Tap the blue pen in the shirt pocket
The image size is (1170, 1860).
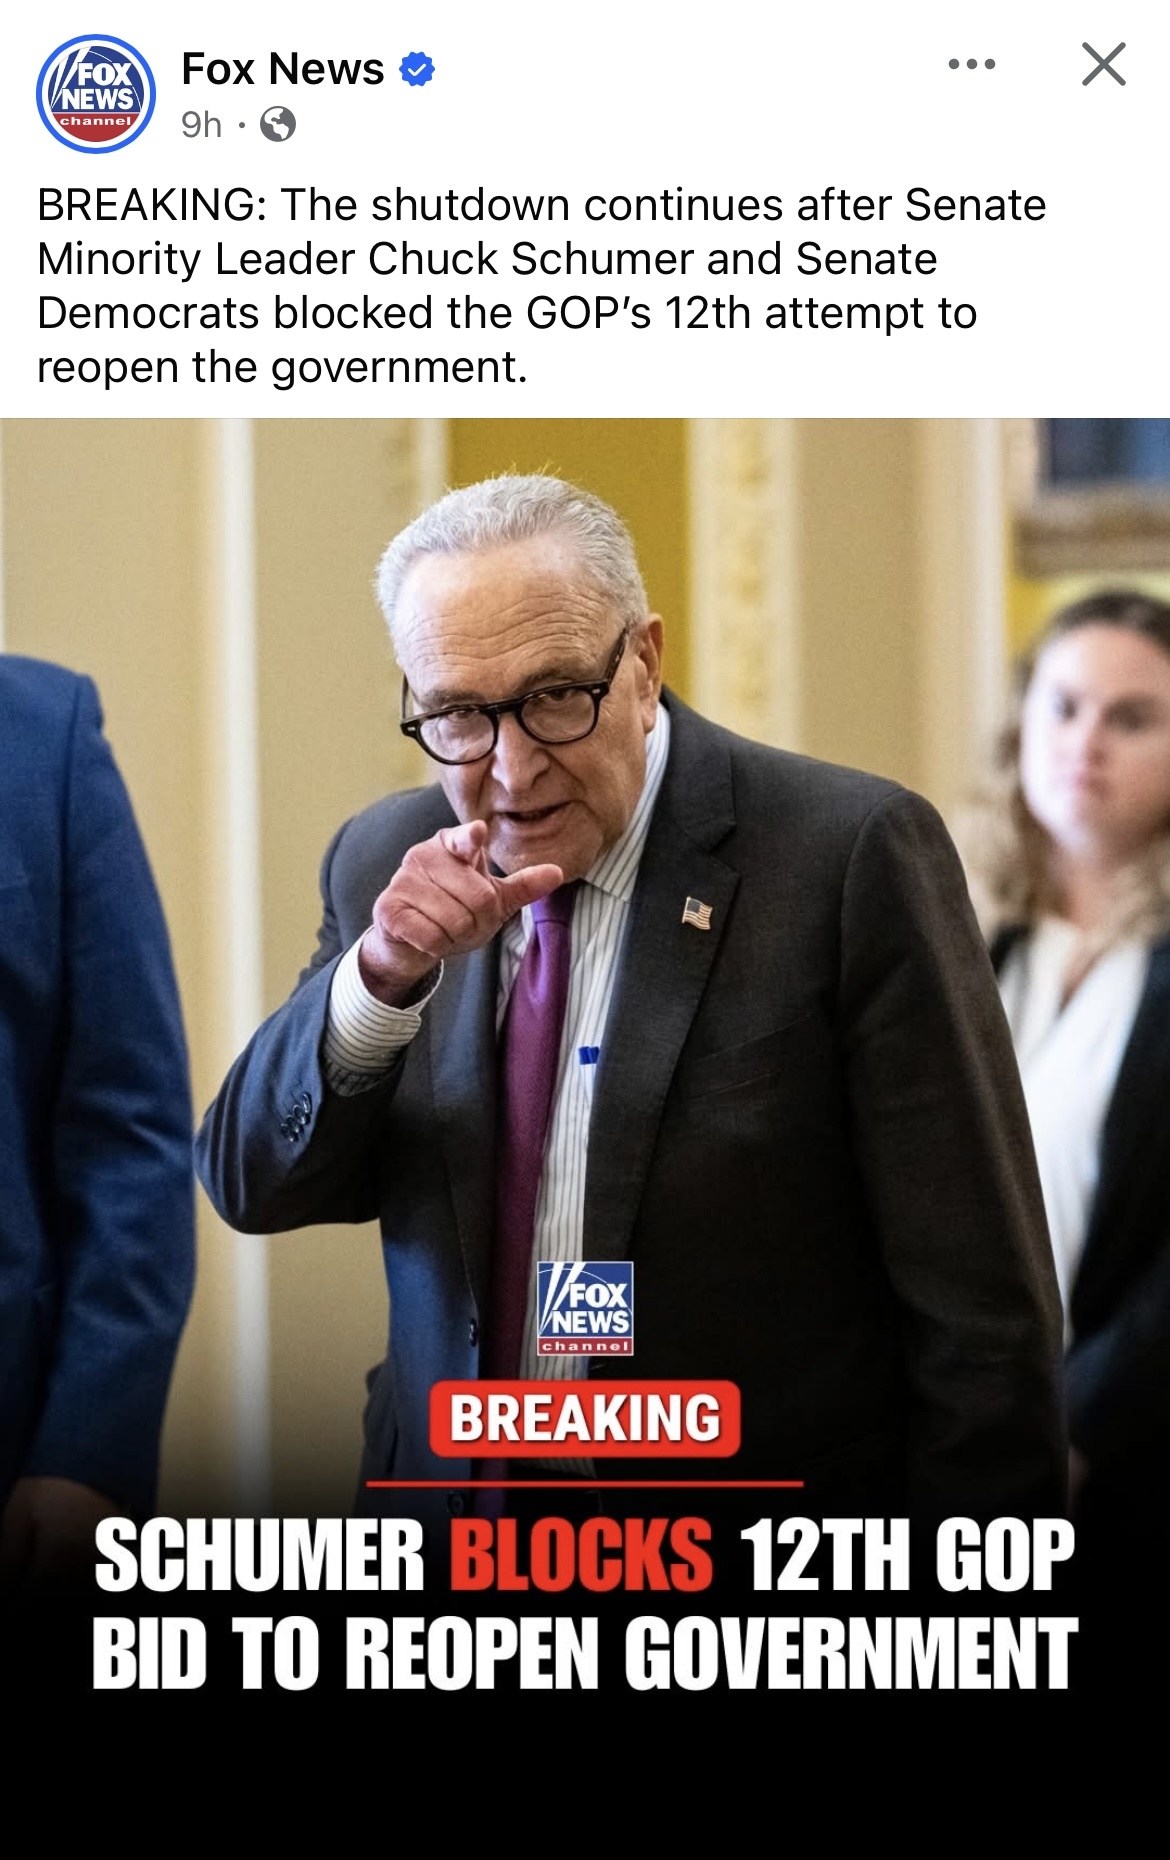point(589,1056)
